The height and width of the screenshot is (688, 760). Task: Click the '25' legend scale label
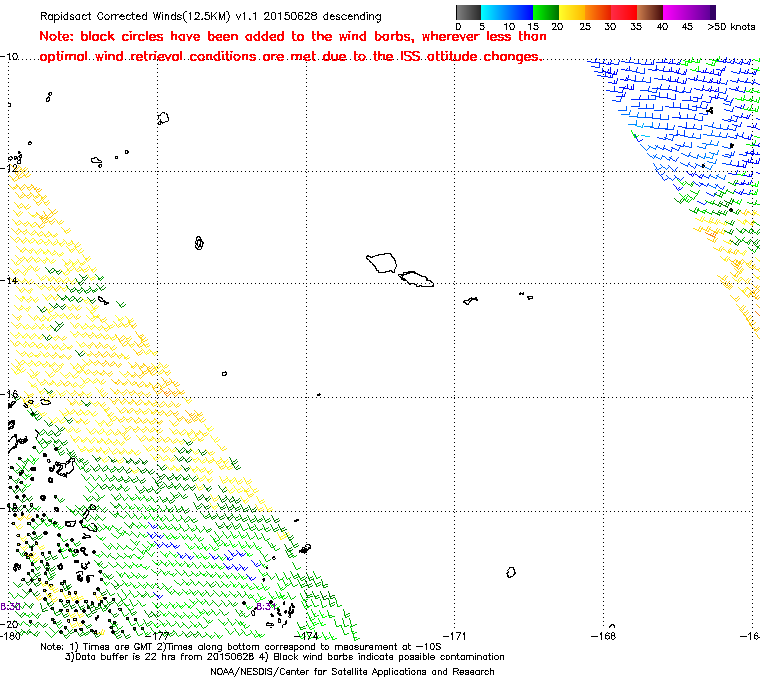point(585,27)
